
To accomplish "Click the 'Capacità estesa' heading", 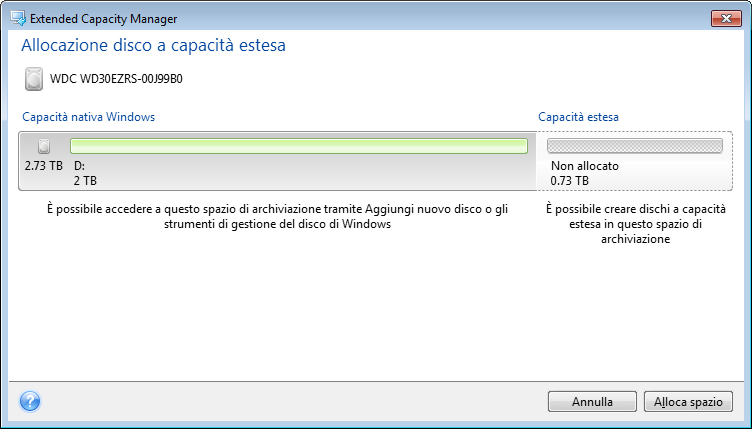I will click(578, 117).
